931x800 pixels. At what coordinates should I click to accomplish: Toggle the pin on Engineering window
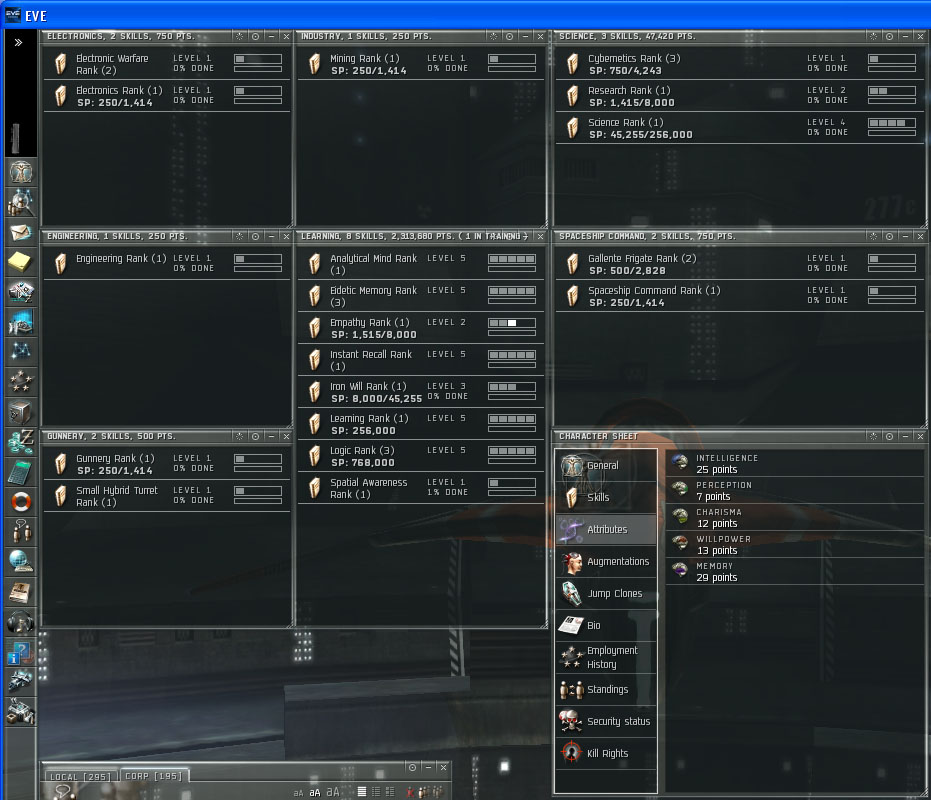[255, 236]
